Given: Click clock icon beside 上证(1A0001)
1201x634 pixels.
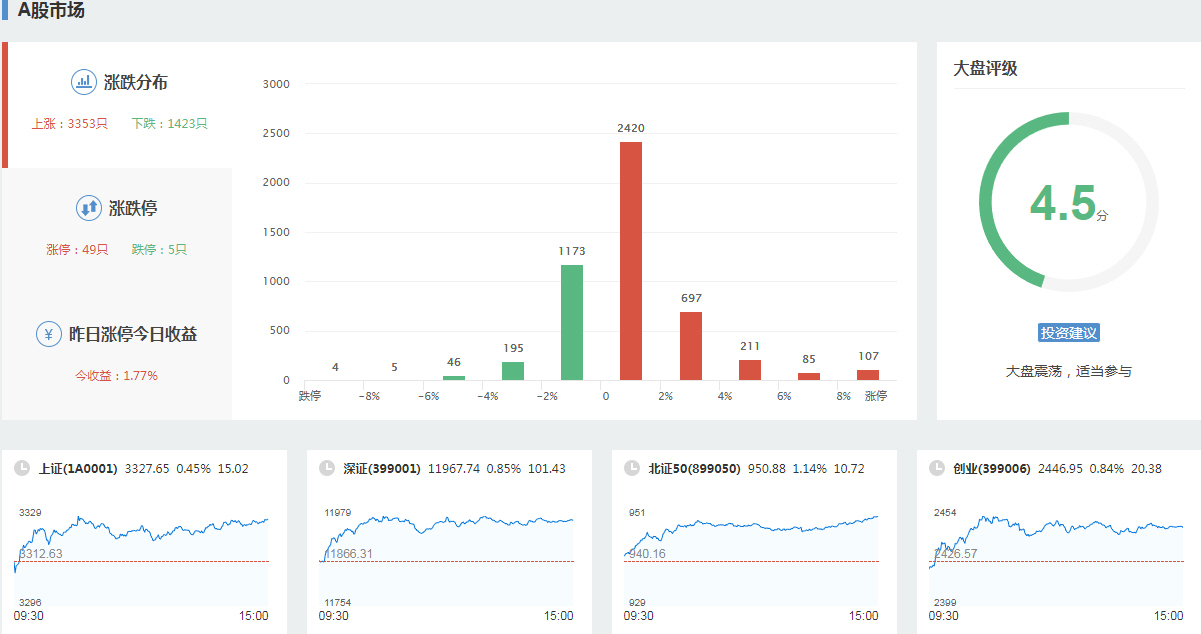Looking at the screenshot, I should coord(22,468).
